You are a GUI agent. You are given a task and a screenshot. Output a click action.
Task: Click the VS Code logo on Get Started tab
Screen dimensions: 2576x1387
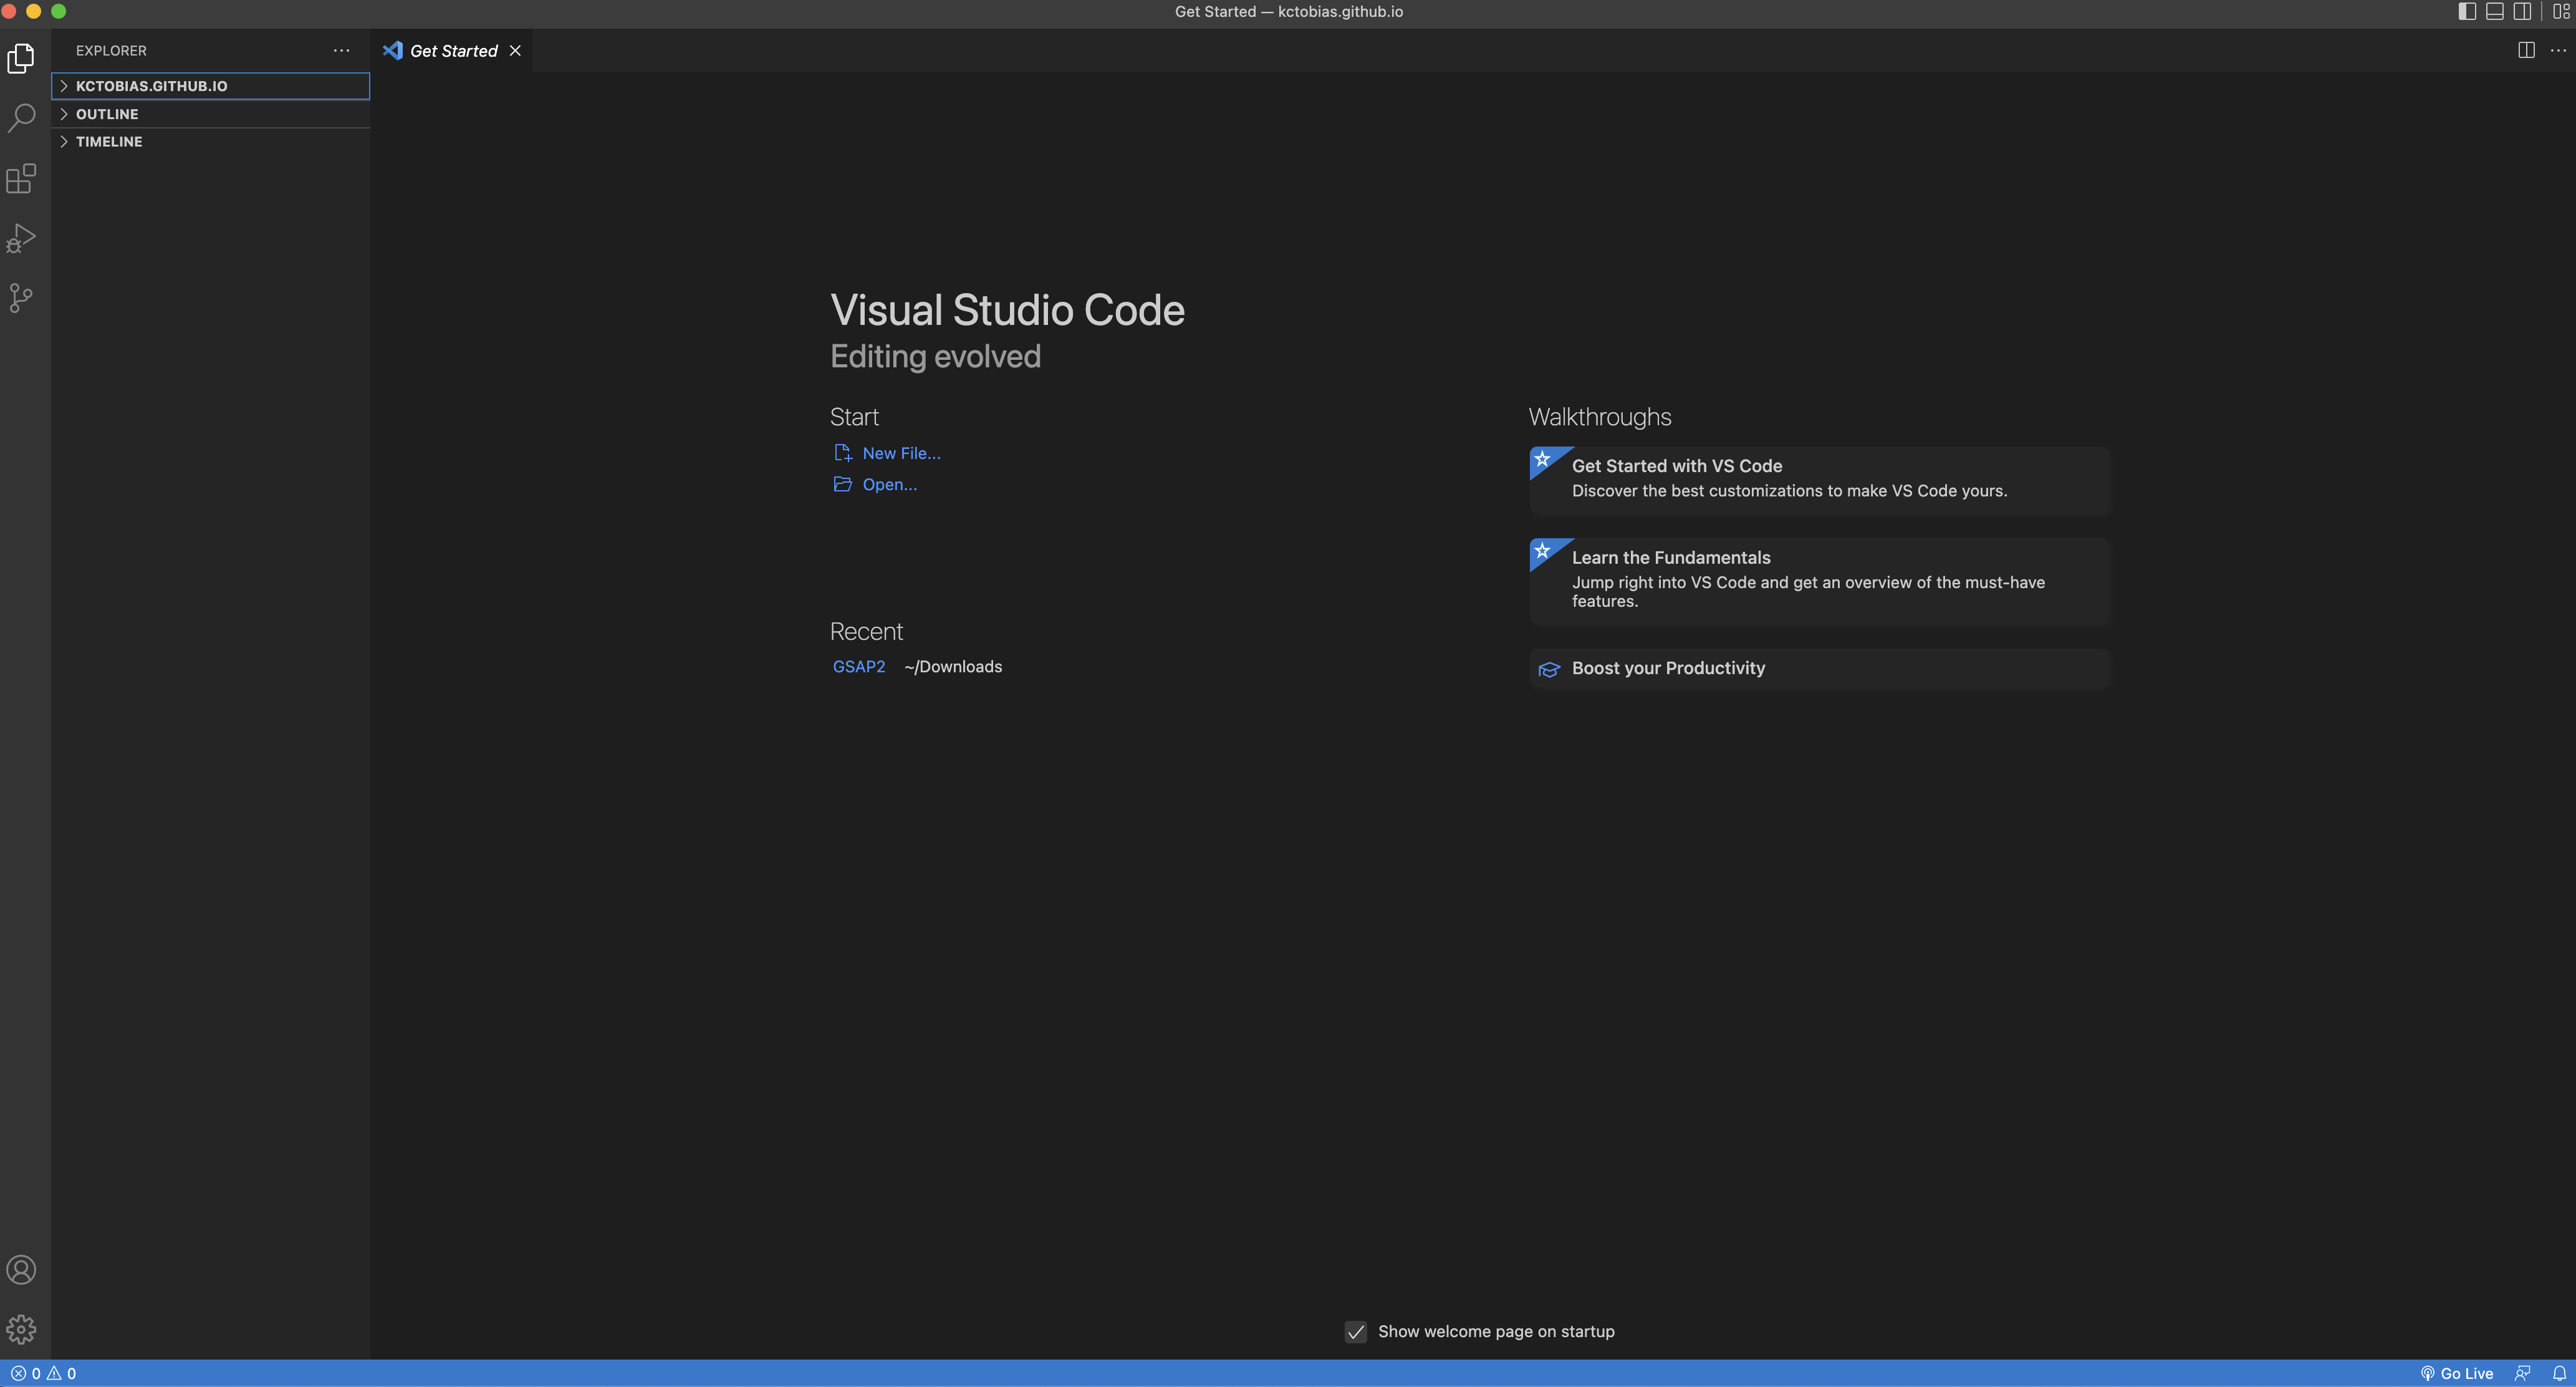[393, 50]
